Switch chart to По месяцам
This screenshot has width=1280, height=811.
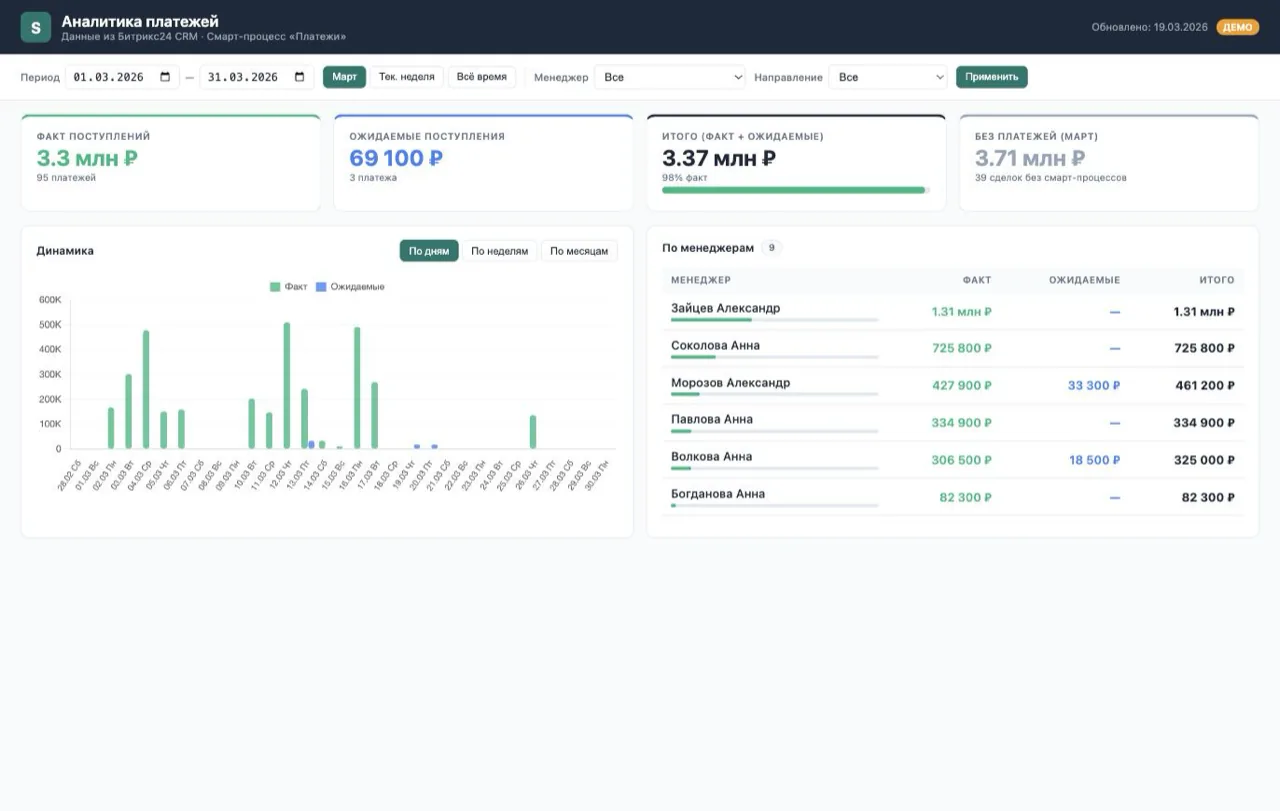579,251
